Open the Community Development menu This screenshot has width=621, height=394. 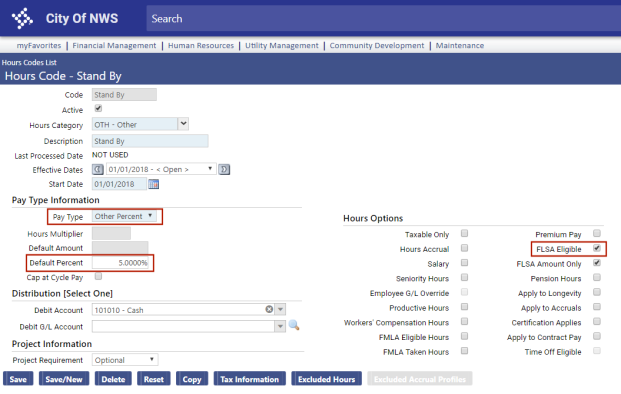click(377, 46)
